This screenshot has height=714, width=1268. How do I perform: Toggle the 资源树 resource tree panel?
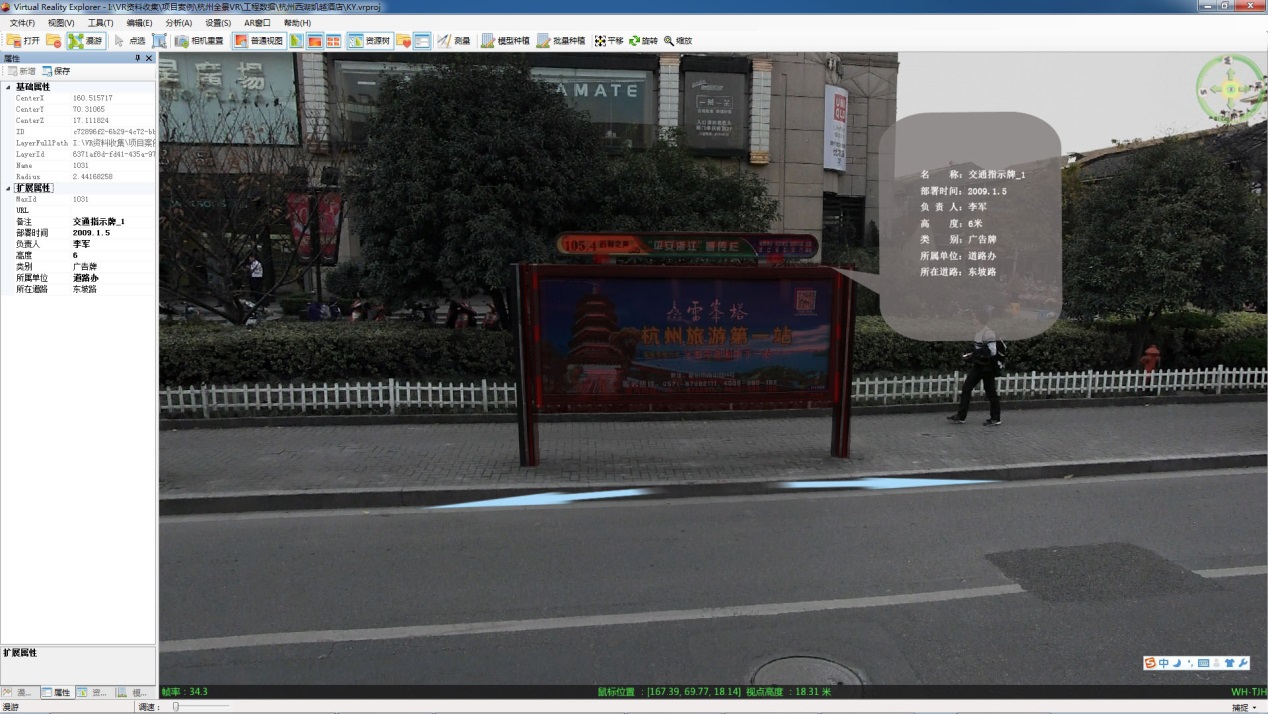pyautogui.click(x=369, y=41)
